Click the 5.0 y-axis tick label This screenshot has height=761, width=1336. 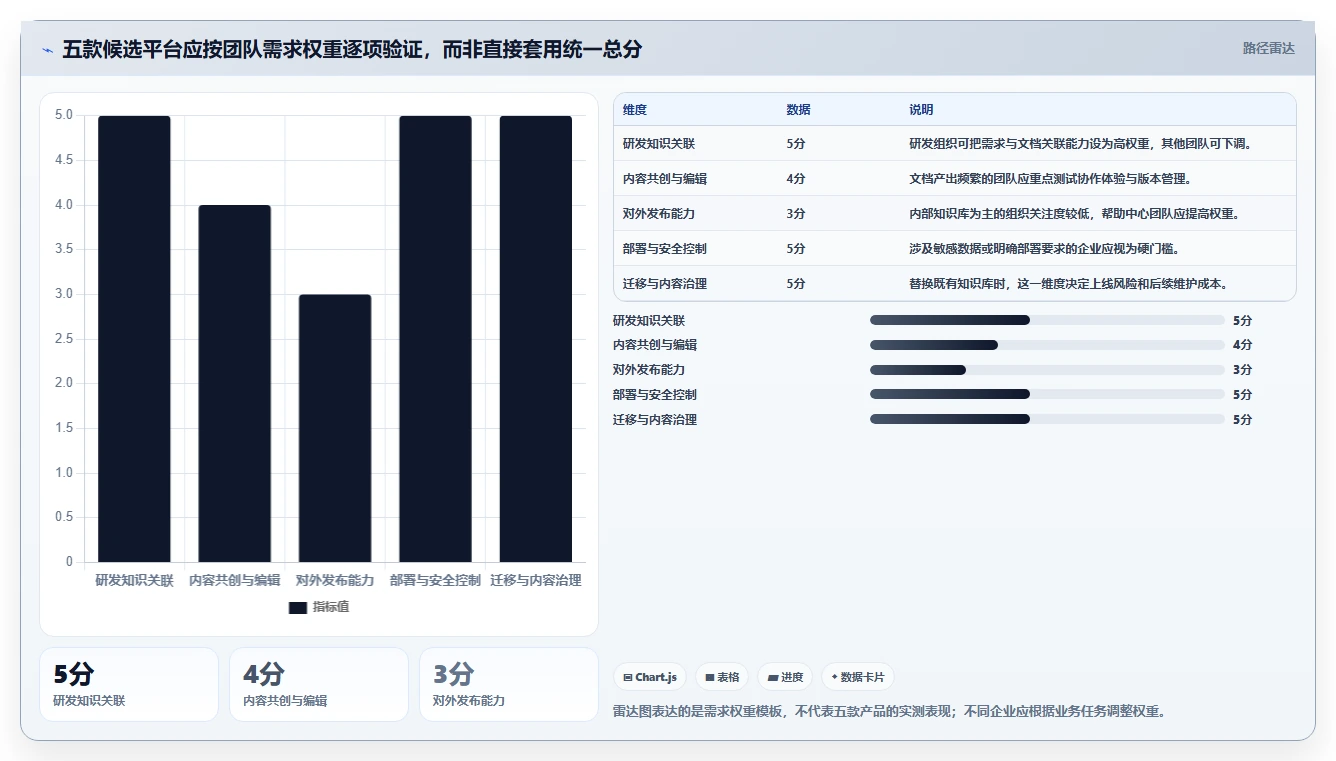point(64,115)
